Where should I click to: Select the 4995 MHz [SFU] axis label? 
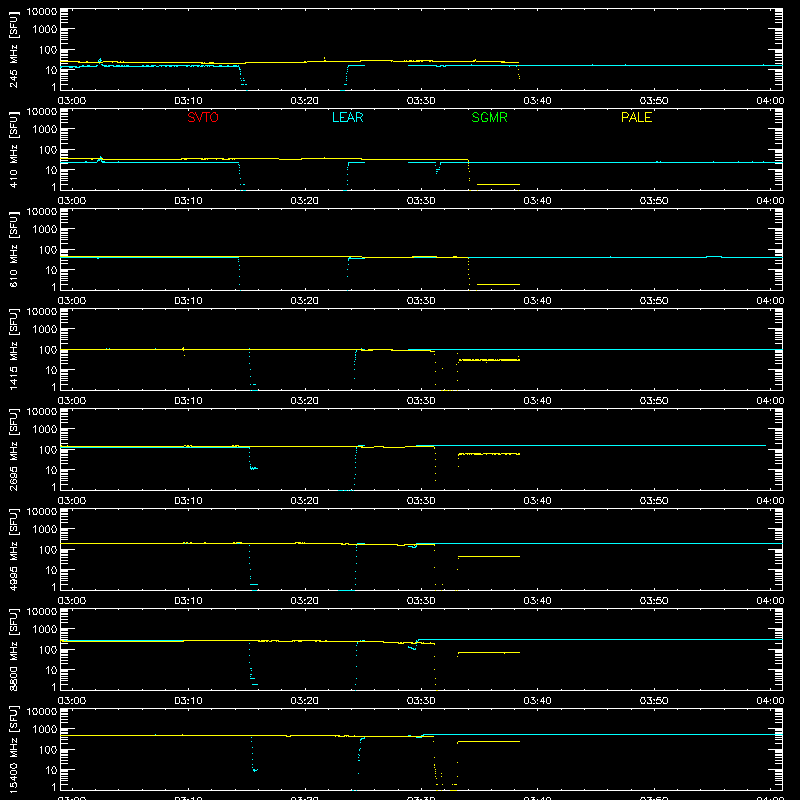pyautogui.click(x=13, y=549)
